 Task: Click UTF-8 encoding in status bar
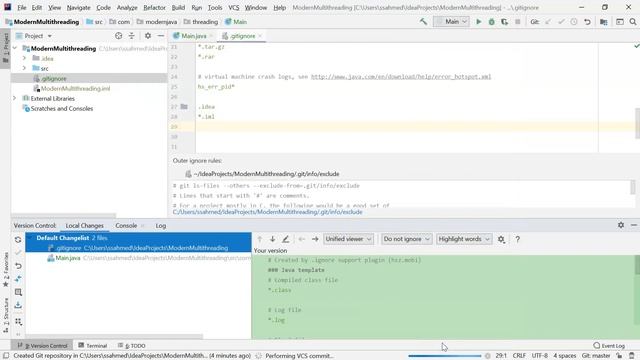(540, 356)
